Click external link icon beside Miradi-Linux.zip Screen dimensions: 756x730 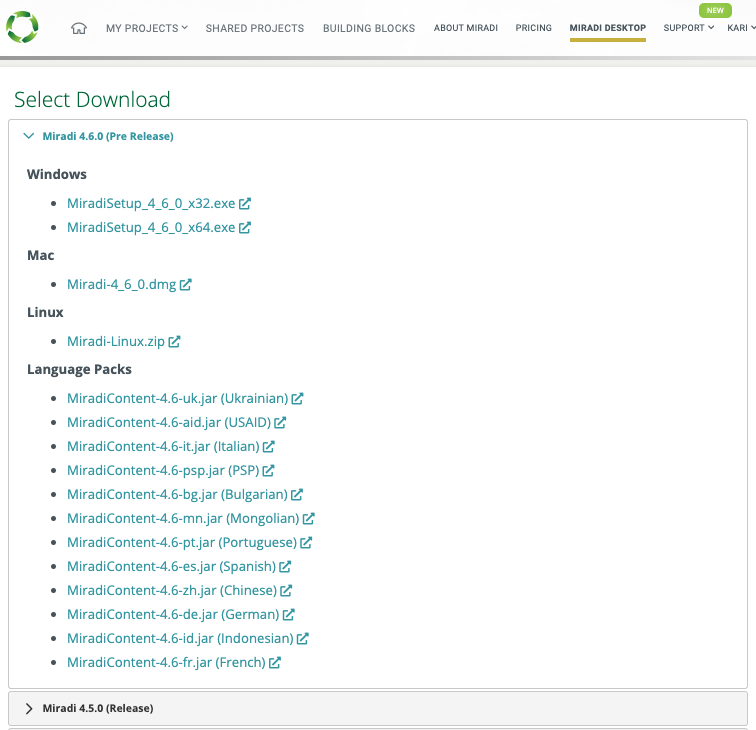[x=175, y=341]
